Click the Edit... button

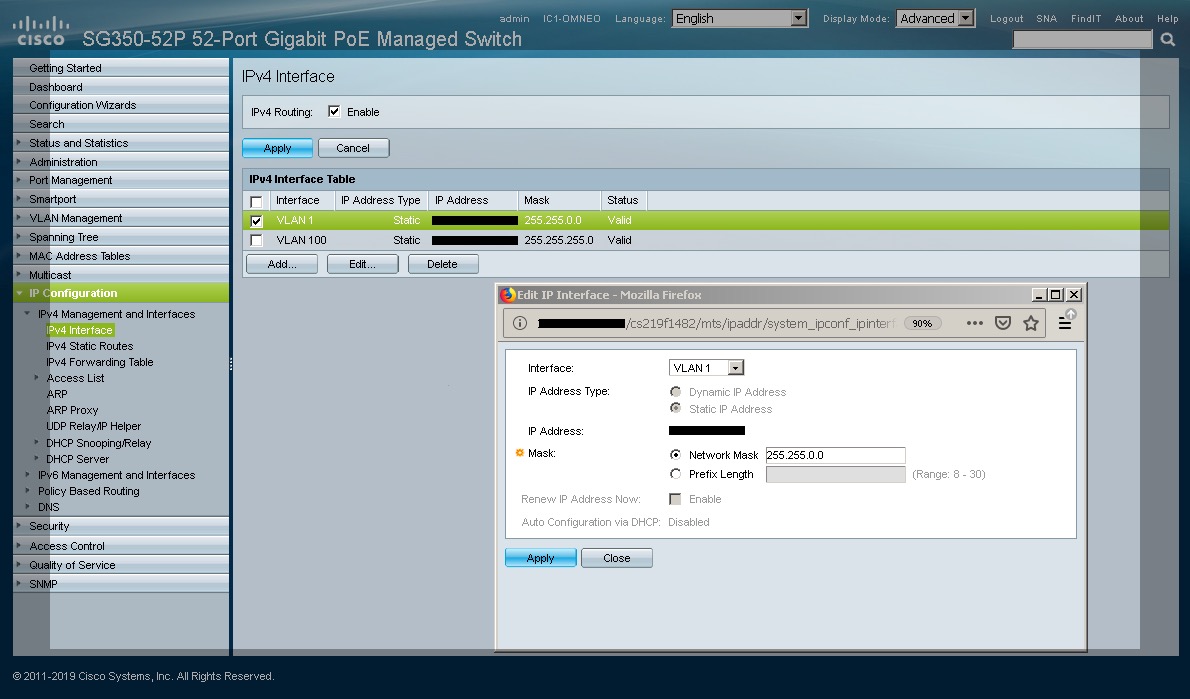tap(362, 264)
